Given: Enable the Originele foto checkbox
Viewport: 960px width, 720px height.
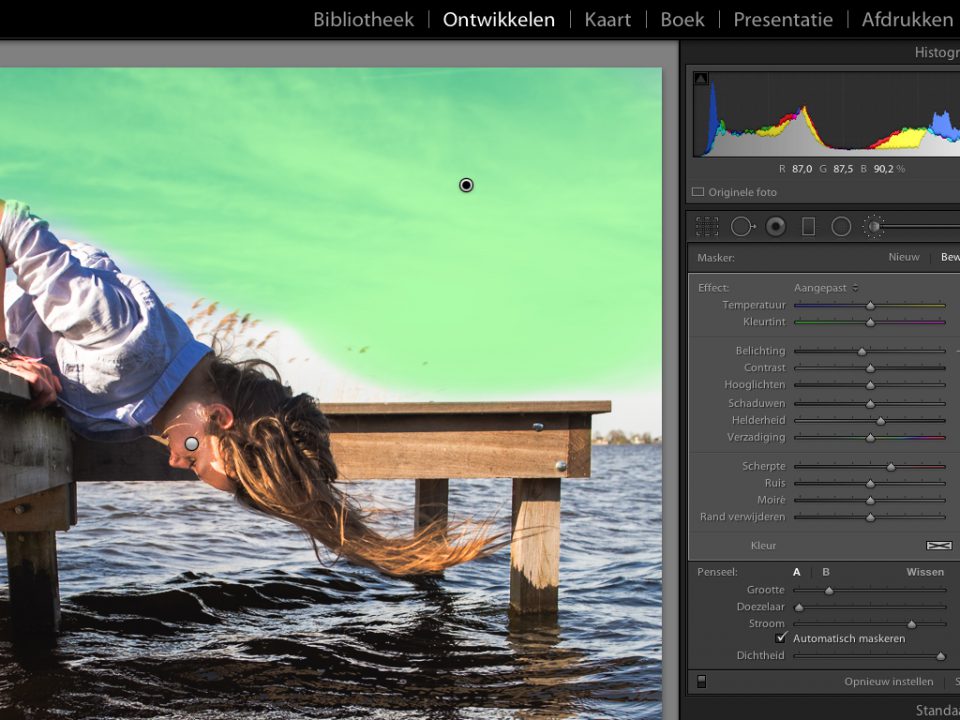Looking at the screenshot, I should [698, 192].
